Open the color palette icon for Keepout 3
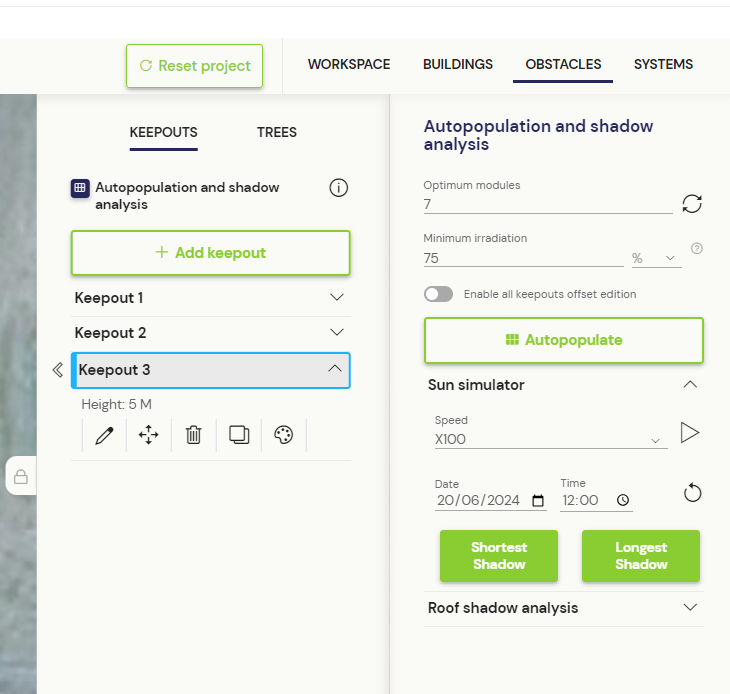The image size is (730, 694). [284, 435]
